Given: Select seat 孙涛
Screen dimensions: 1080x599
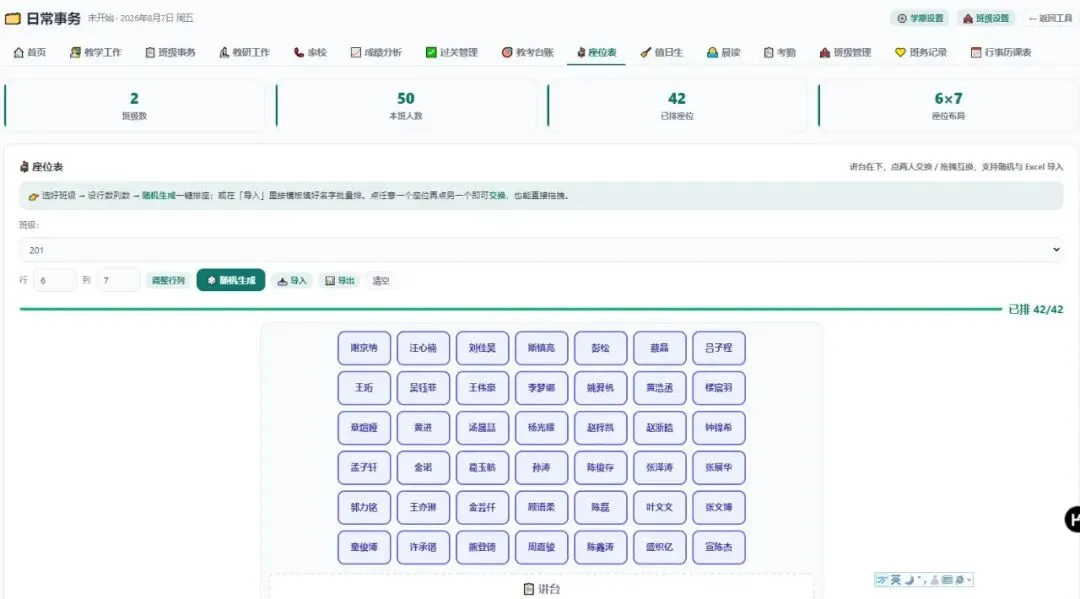Looking at the screenshot, I should point(541,467).
